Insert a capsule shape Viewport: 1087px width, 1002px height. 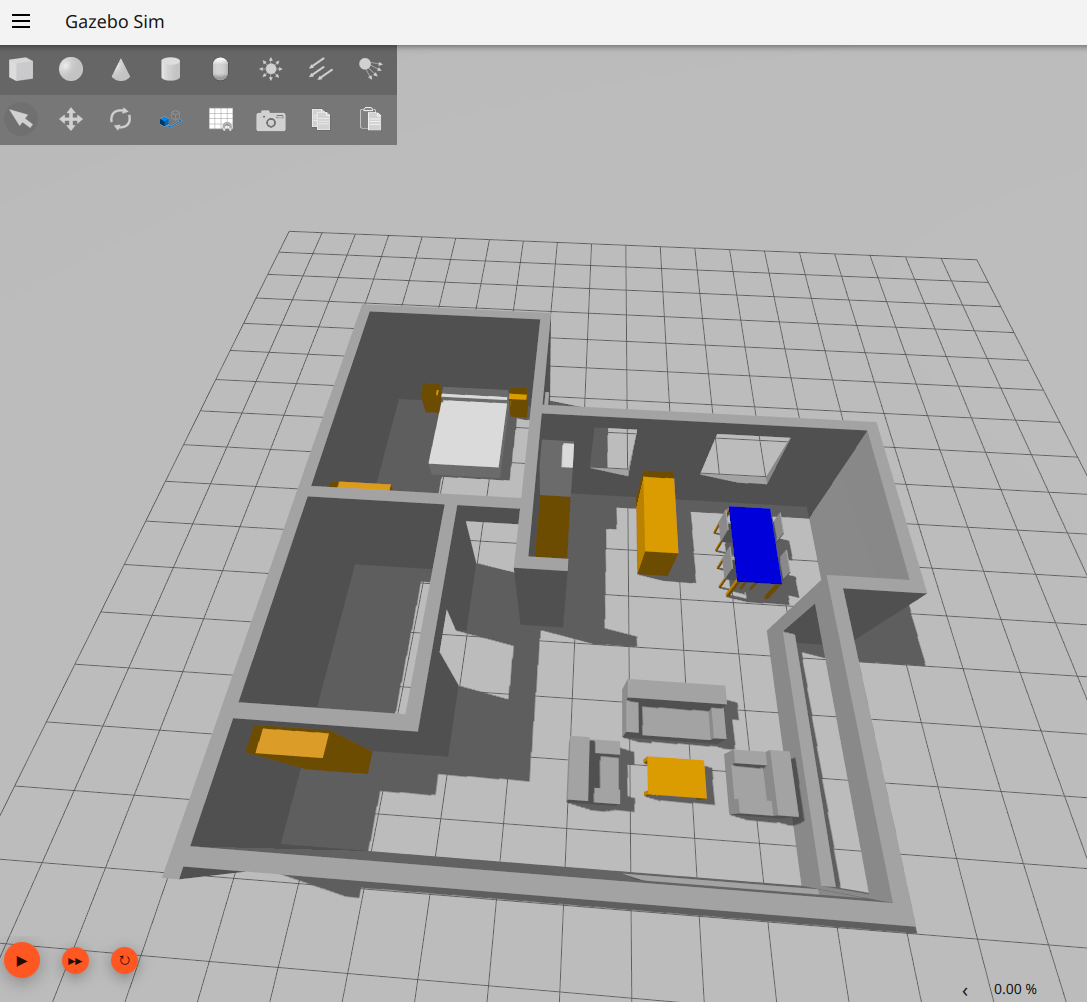click(220, 69)
